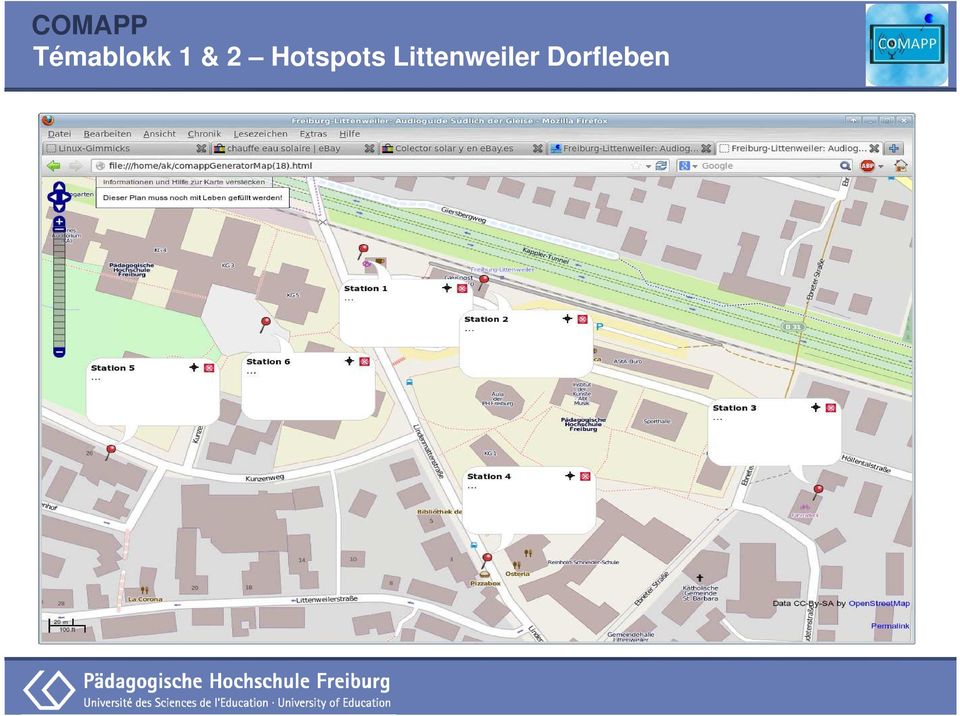Close the Station 3 popup
This screenshot has width=960, height=716.
[x=831, y=408]
